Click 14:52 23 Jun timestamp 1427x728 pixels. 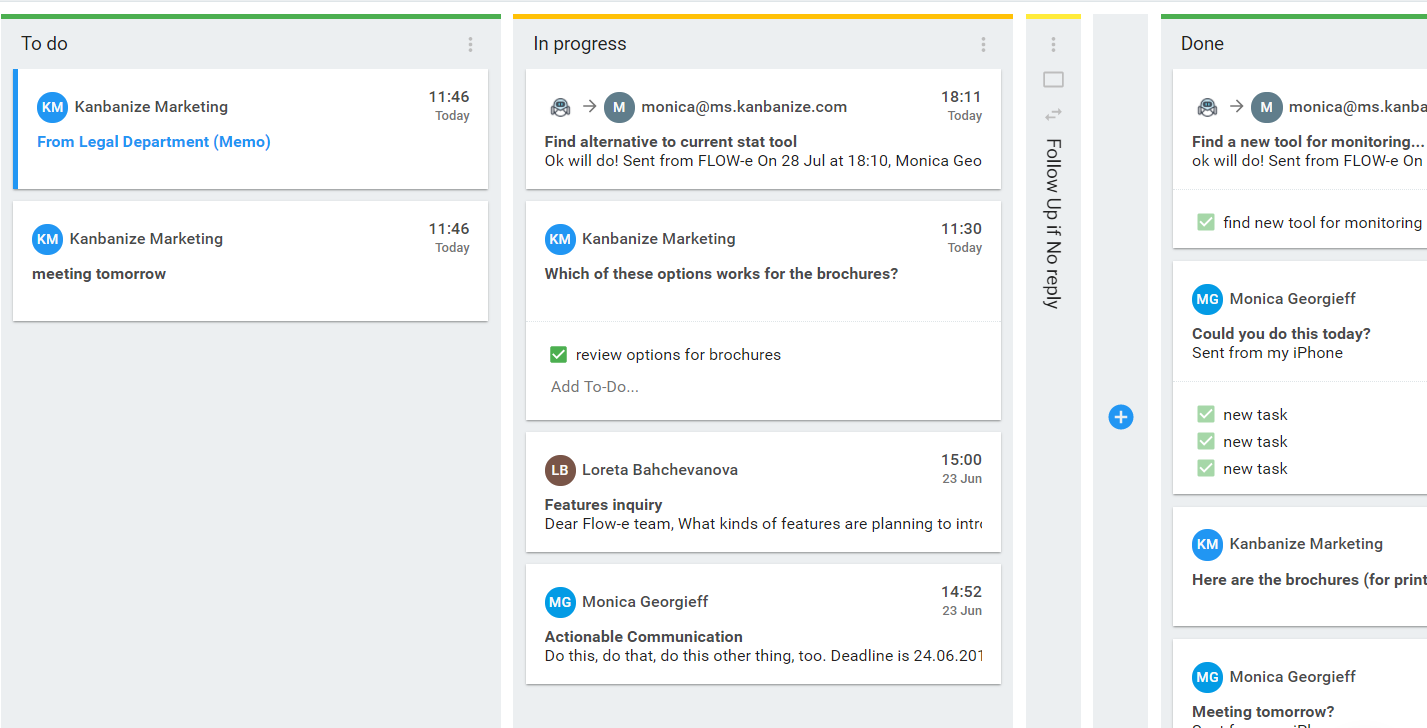[961, 600]
